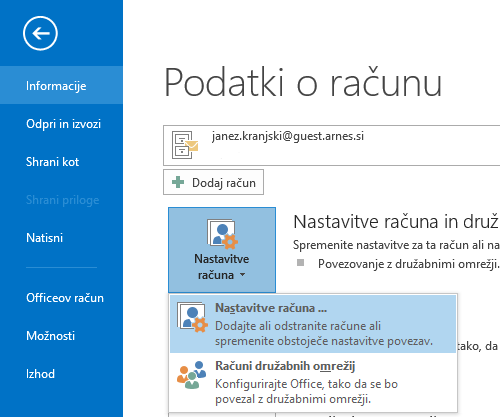Click the Dodaj račun button
The width and height of the screenshot is (500, 417).
(x=213, y=182)
